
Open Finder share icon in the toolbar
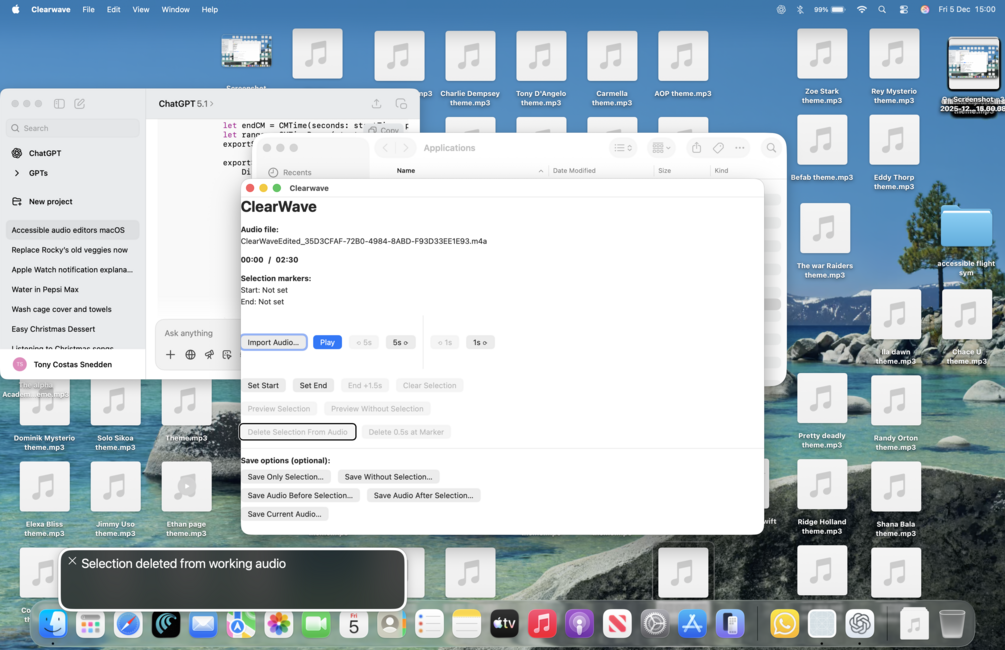[696, 147]
